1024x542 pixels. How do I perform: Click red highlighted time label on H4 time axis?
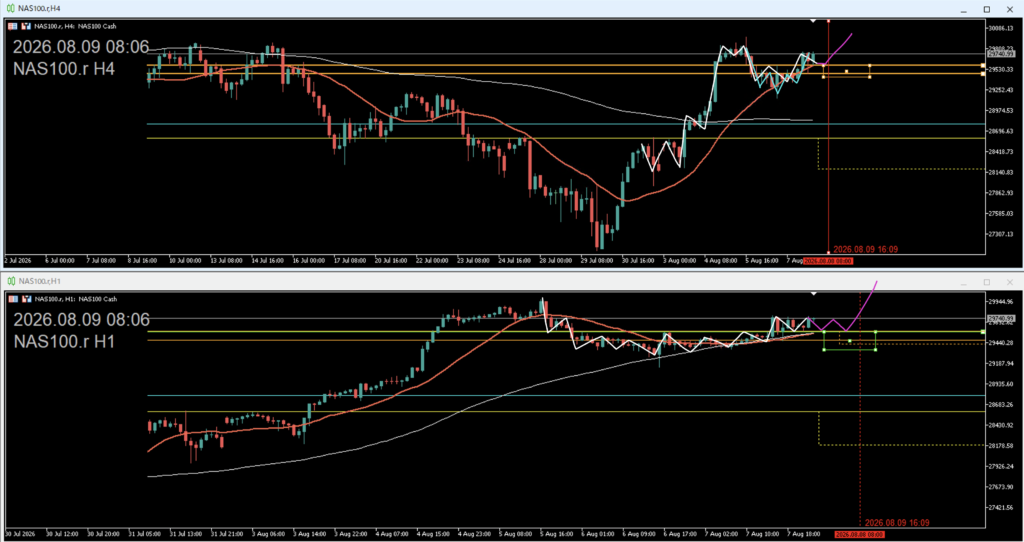click(x=828, y=261)
